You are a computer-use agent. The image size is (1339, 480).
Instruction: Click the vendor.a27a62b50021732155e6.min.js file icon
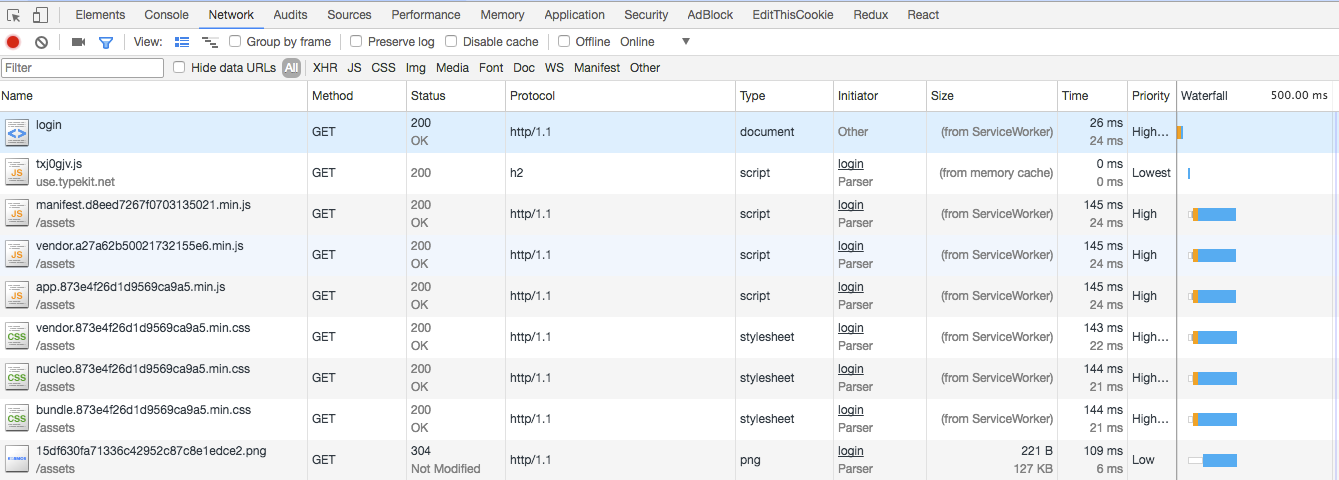coord(17,255)
